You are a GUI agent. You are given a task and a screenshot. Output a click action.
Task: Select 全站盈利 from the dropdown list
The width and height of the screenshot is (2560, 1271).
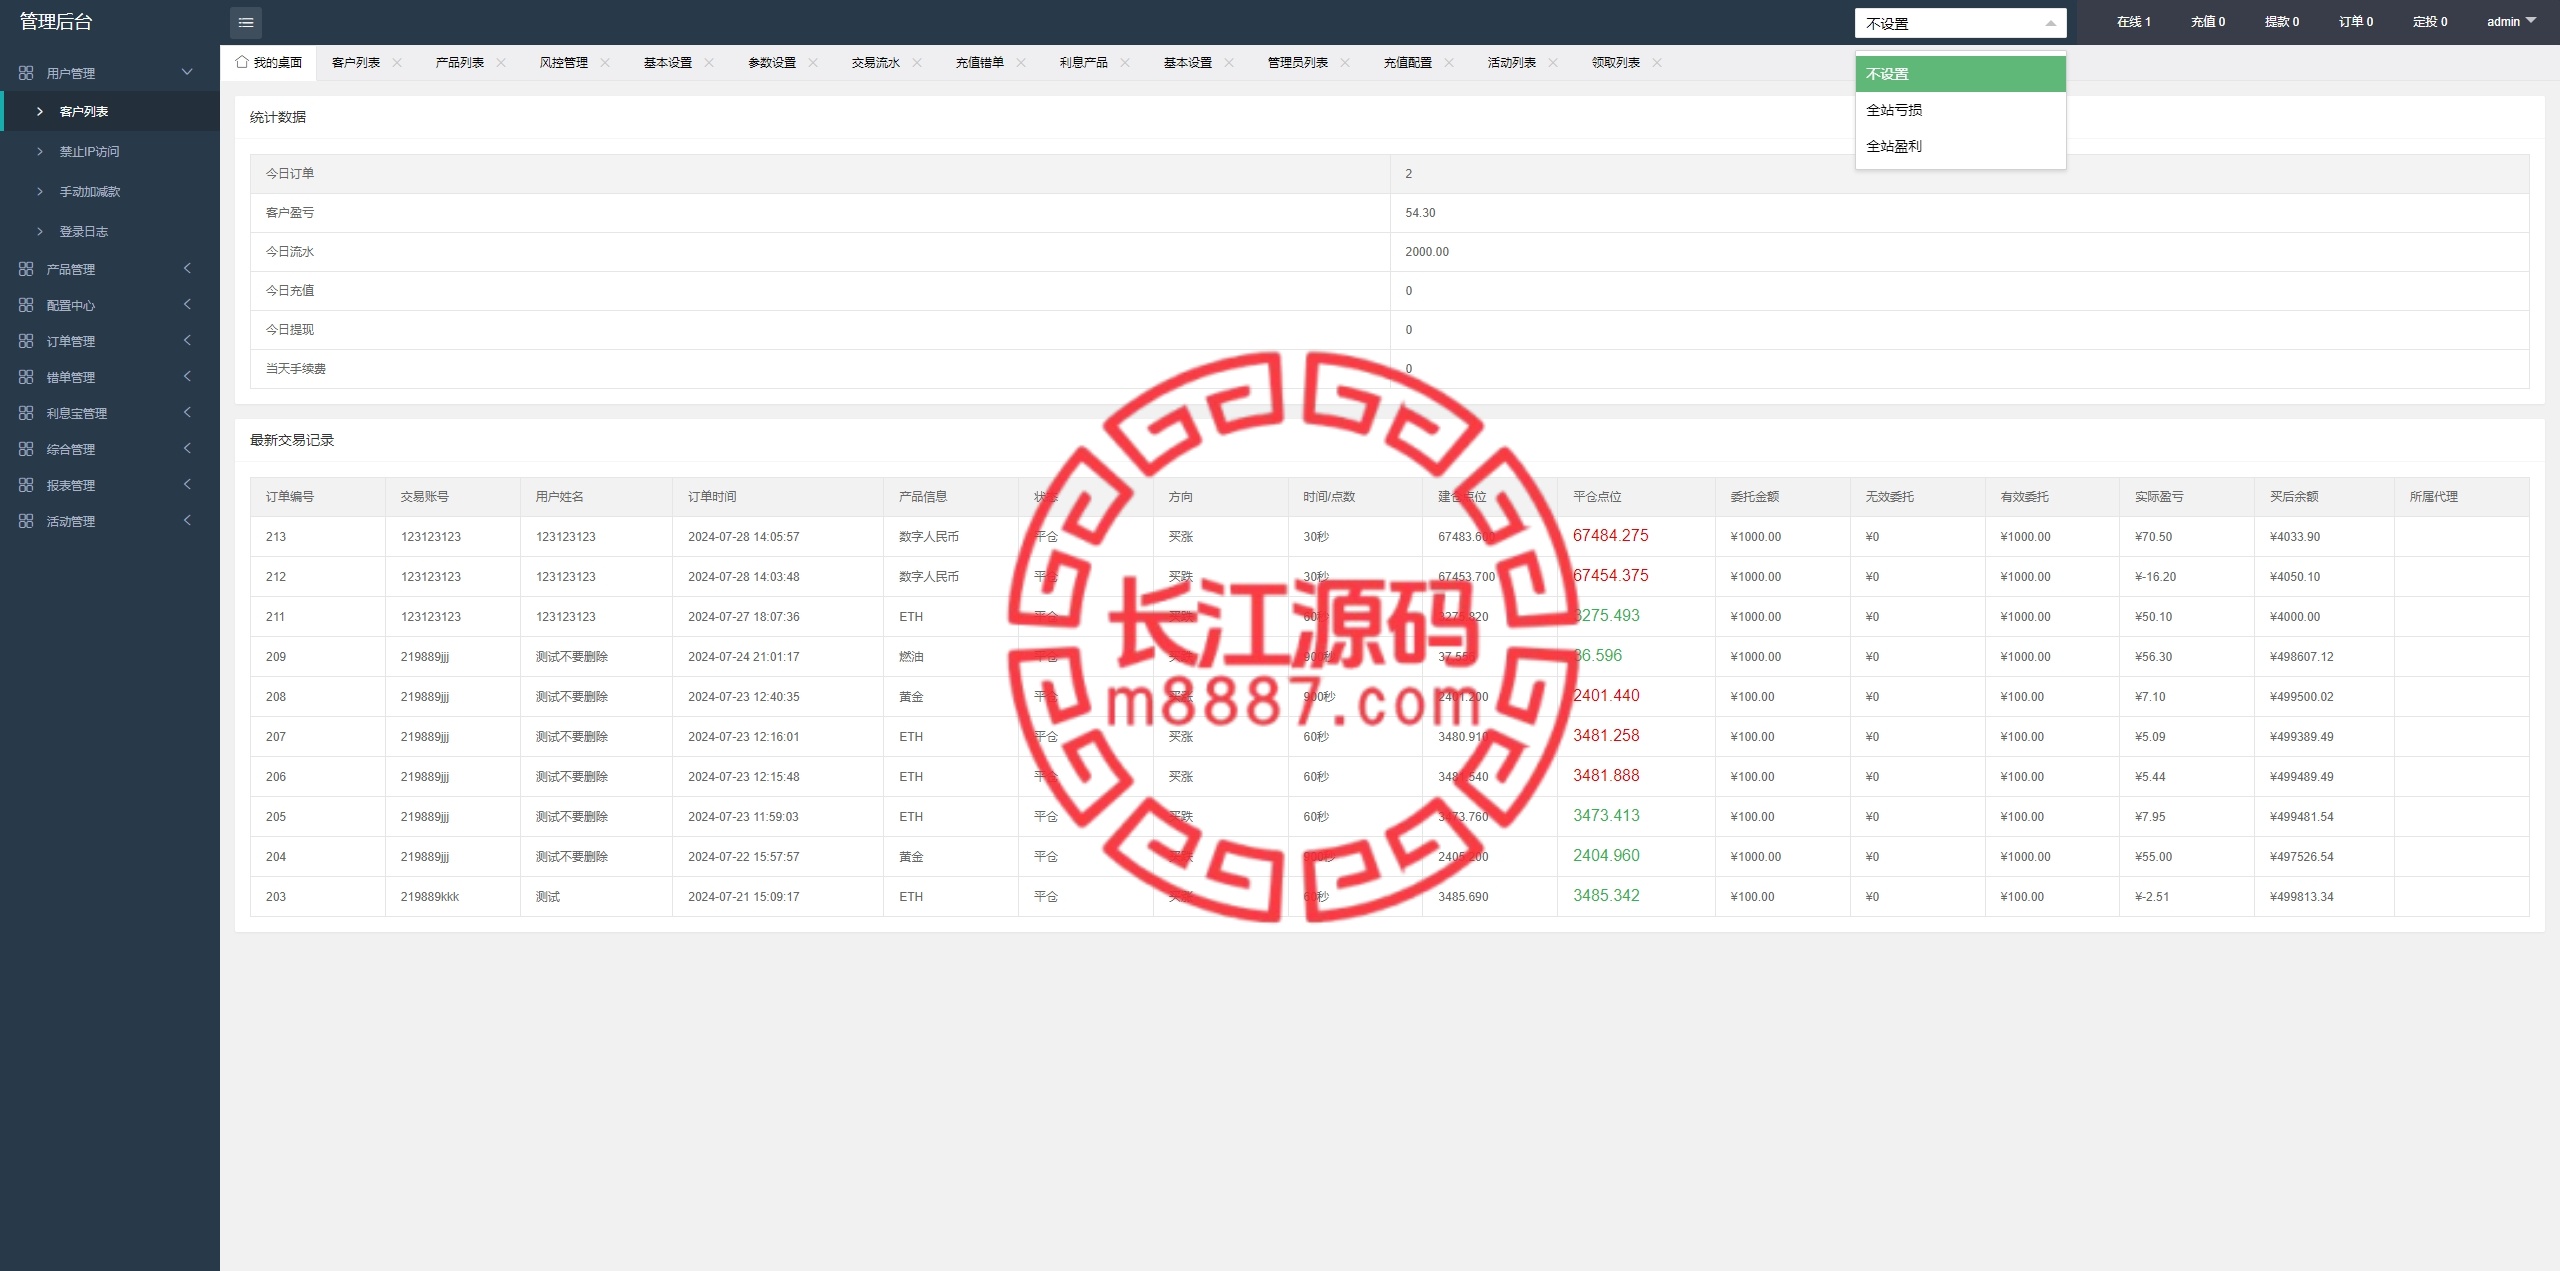(1960, 146)
